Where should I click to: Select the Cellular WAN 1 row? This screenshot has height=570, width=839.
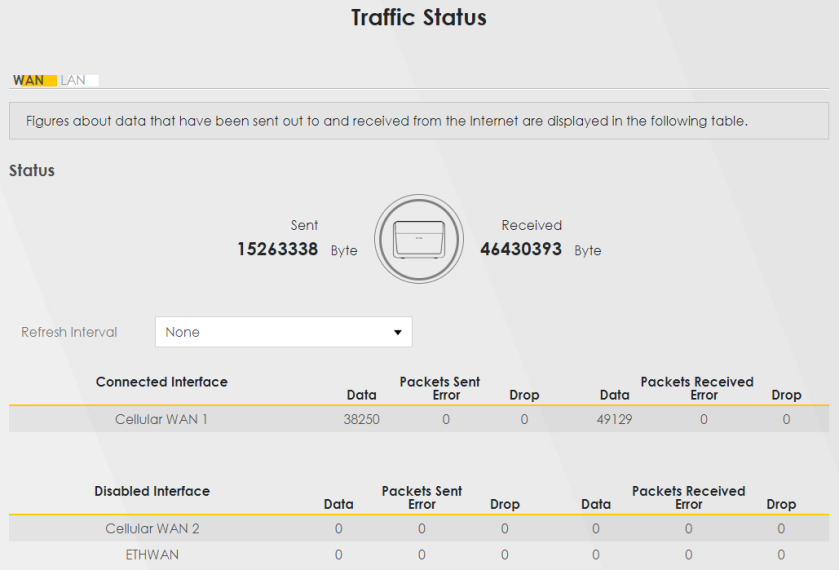tap(161, 419)
